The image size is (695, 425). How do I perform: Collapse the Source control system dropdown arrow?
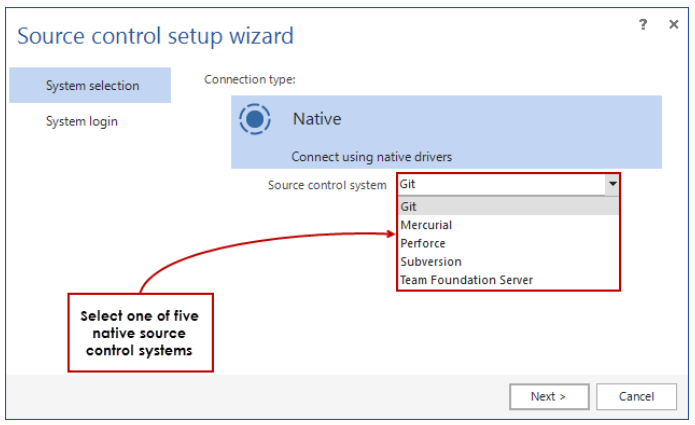pos(612,184)
